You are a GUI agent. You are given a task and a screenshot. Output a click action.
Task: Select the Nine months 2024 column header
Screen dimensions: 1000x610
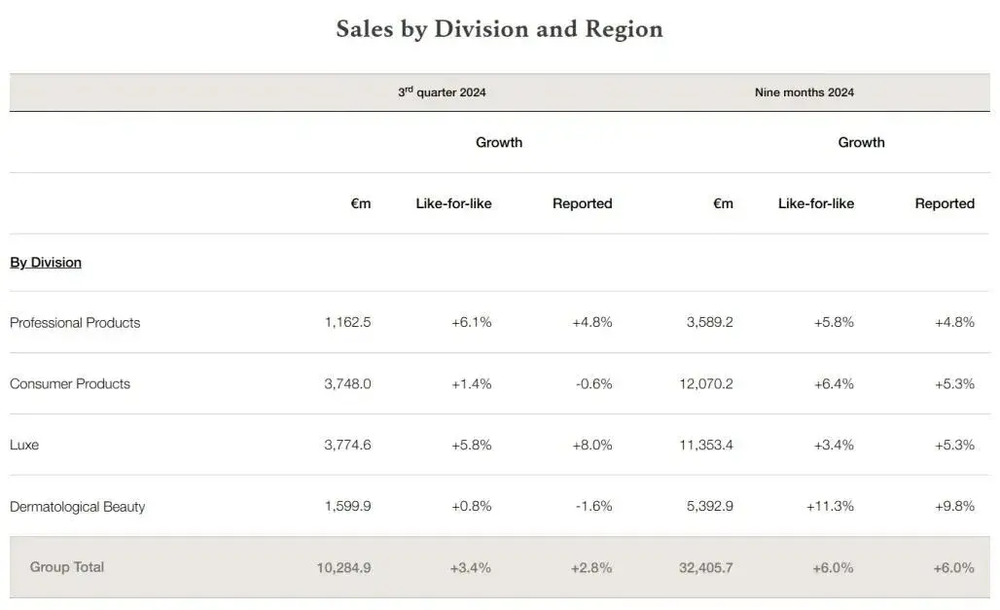(804, 92)
